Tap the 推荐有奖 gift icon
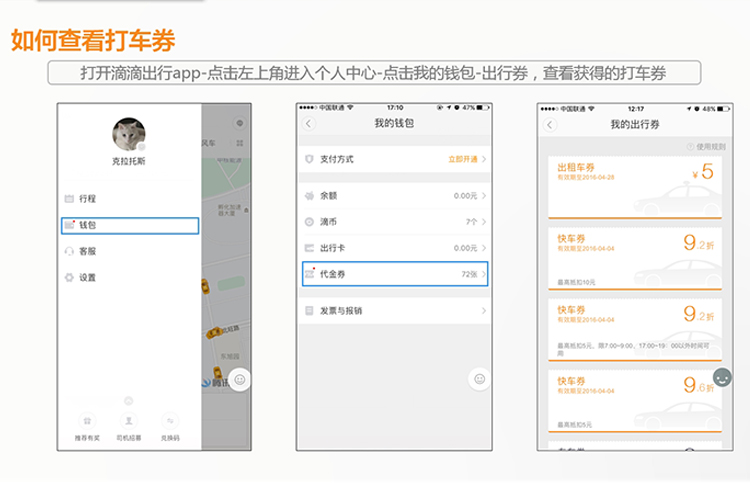 click(87, 421)
